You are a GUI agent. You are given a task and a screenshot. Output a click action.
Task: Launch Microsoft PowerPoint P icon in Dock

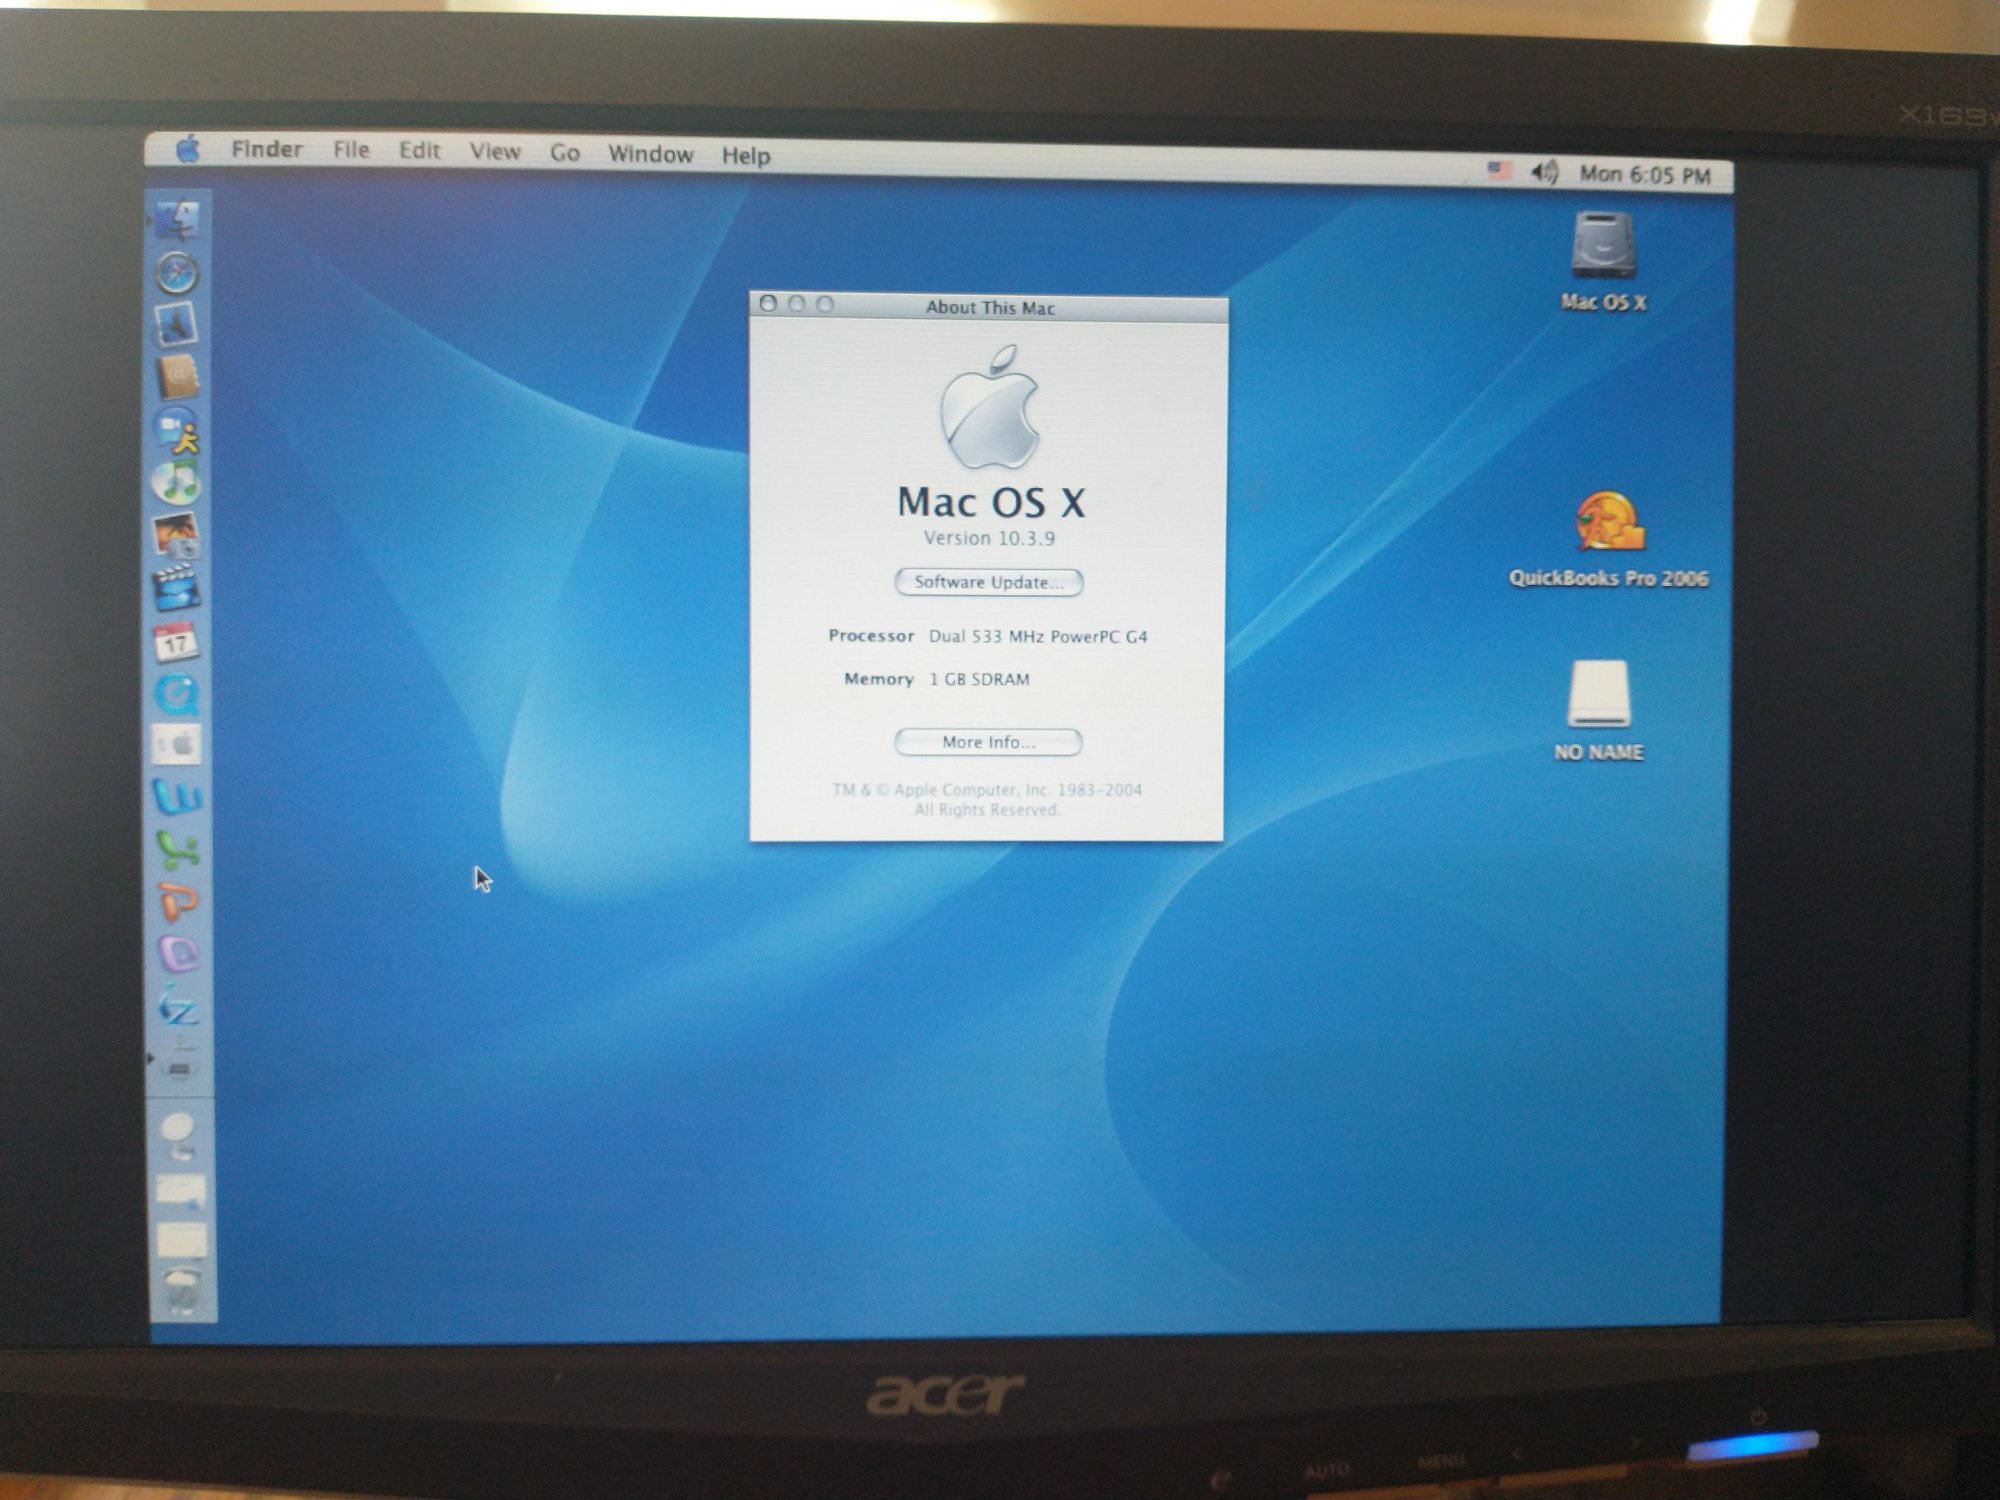pos(179,902)
